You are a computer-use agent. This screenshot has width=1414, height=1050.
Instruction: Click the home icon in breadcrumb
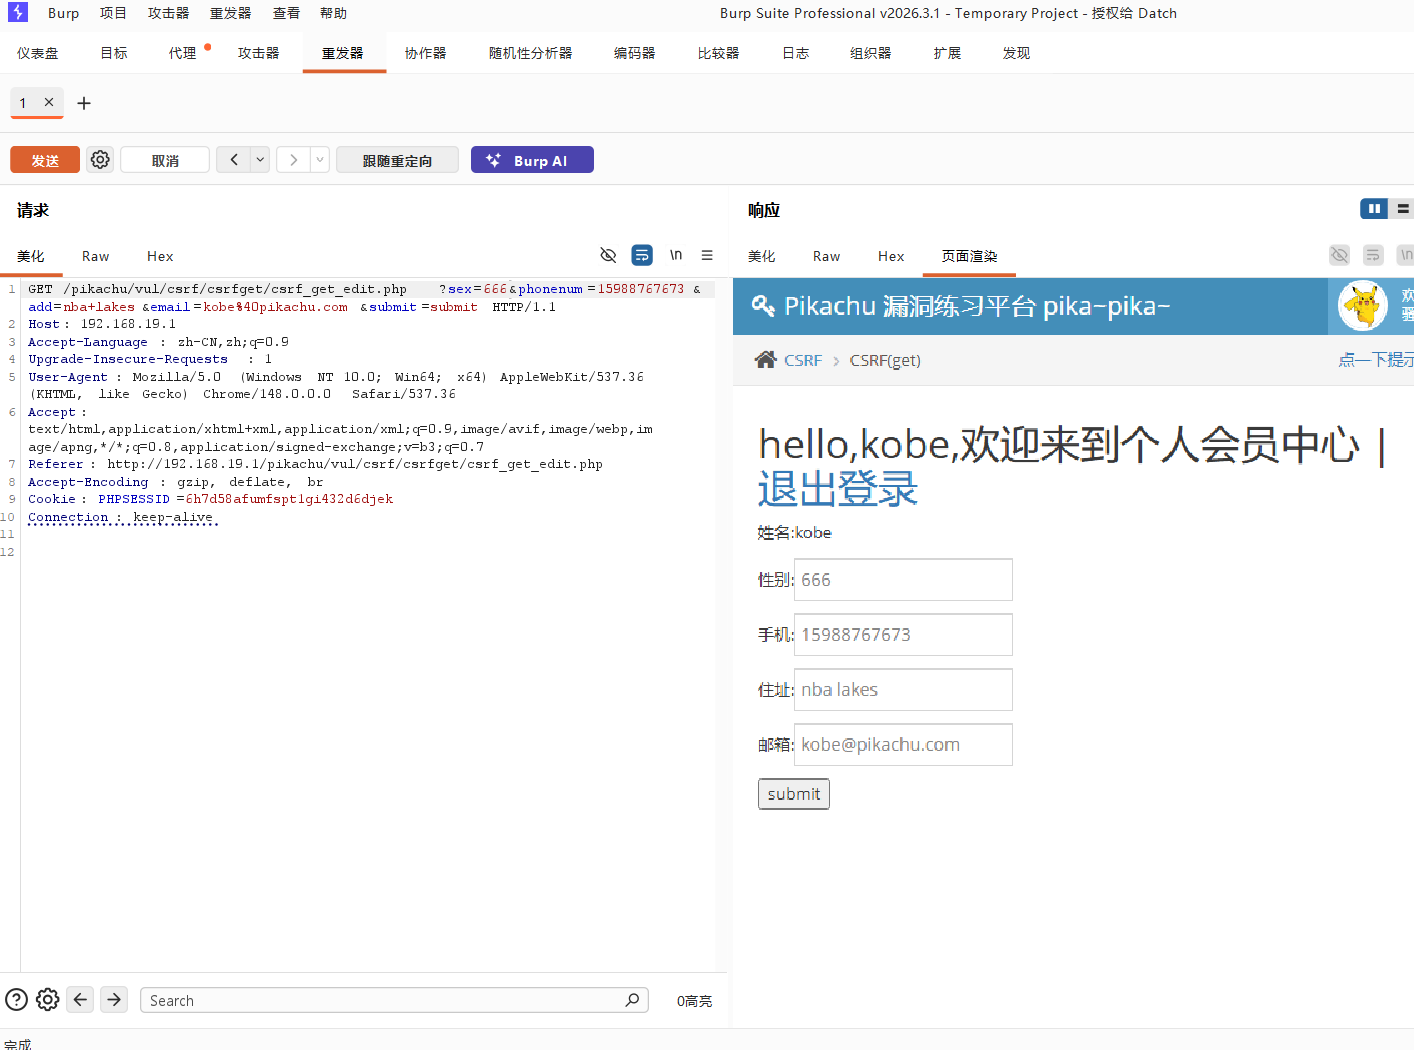click(766, 360)
